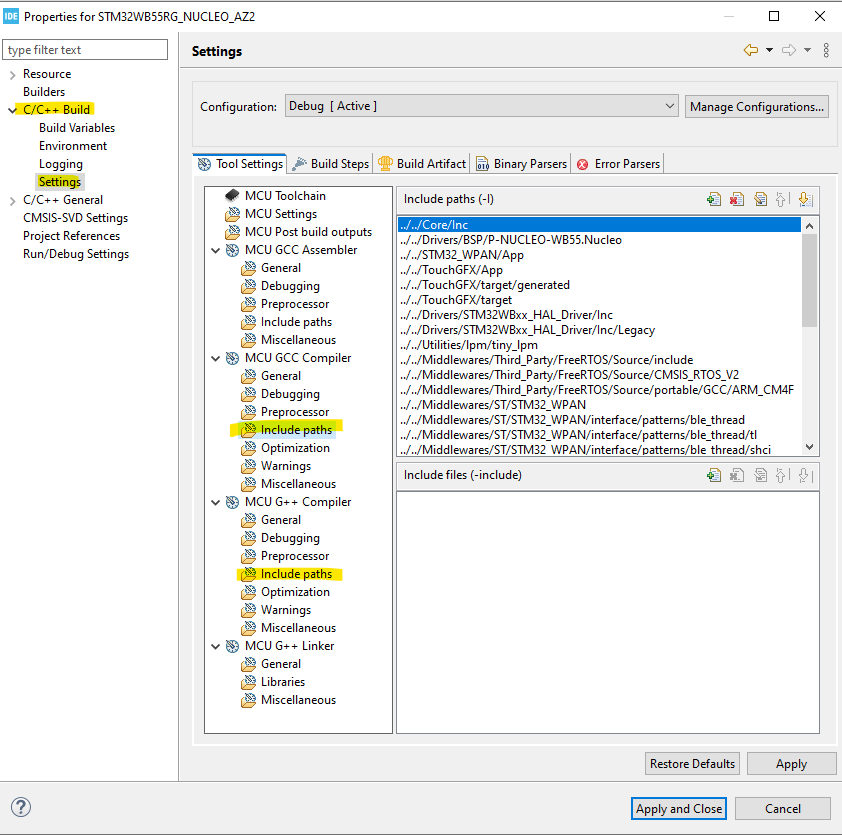Expand the C/C++ General node
The width and height of the screenshot is (842, 835).
pos(12,201)
